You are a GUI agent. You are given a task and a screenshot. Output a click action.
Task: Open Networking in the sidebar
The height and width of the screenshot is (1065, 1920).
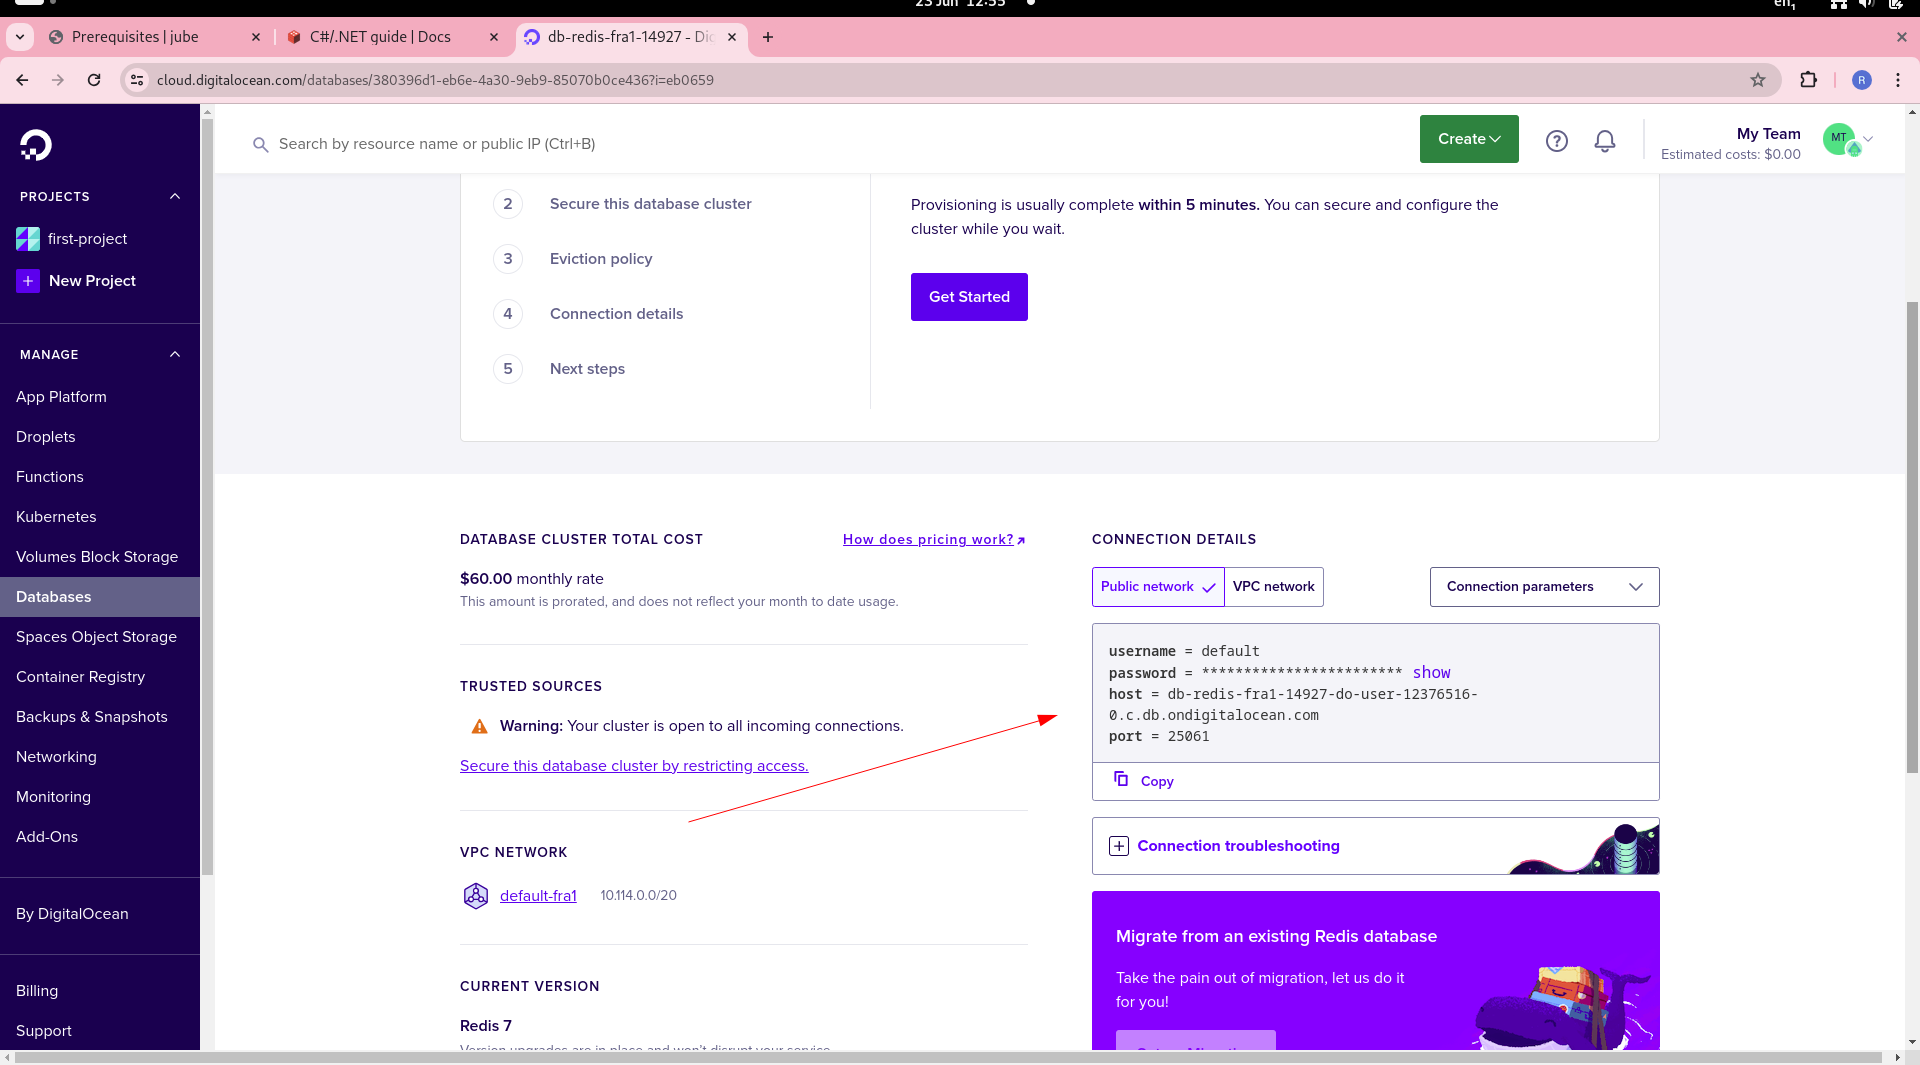click(x=100, y=757)
